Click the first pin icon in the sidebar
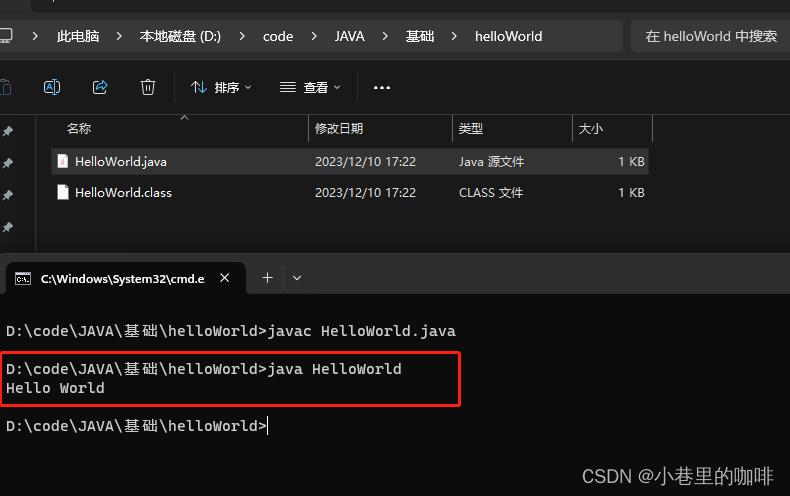Viewport: 790px width, 496px height. tap(8, 131)
